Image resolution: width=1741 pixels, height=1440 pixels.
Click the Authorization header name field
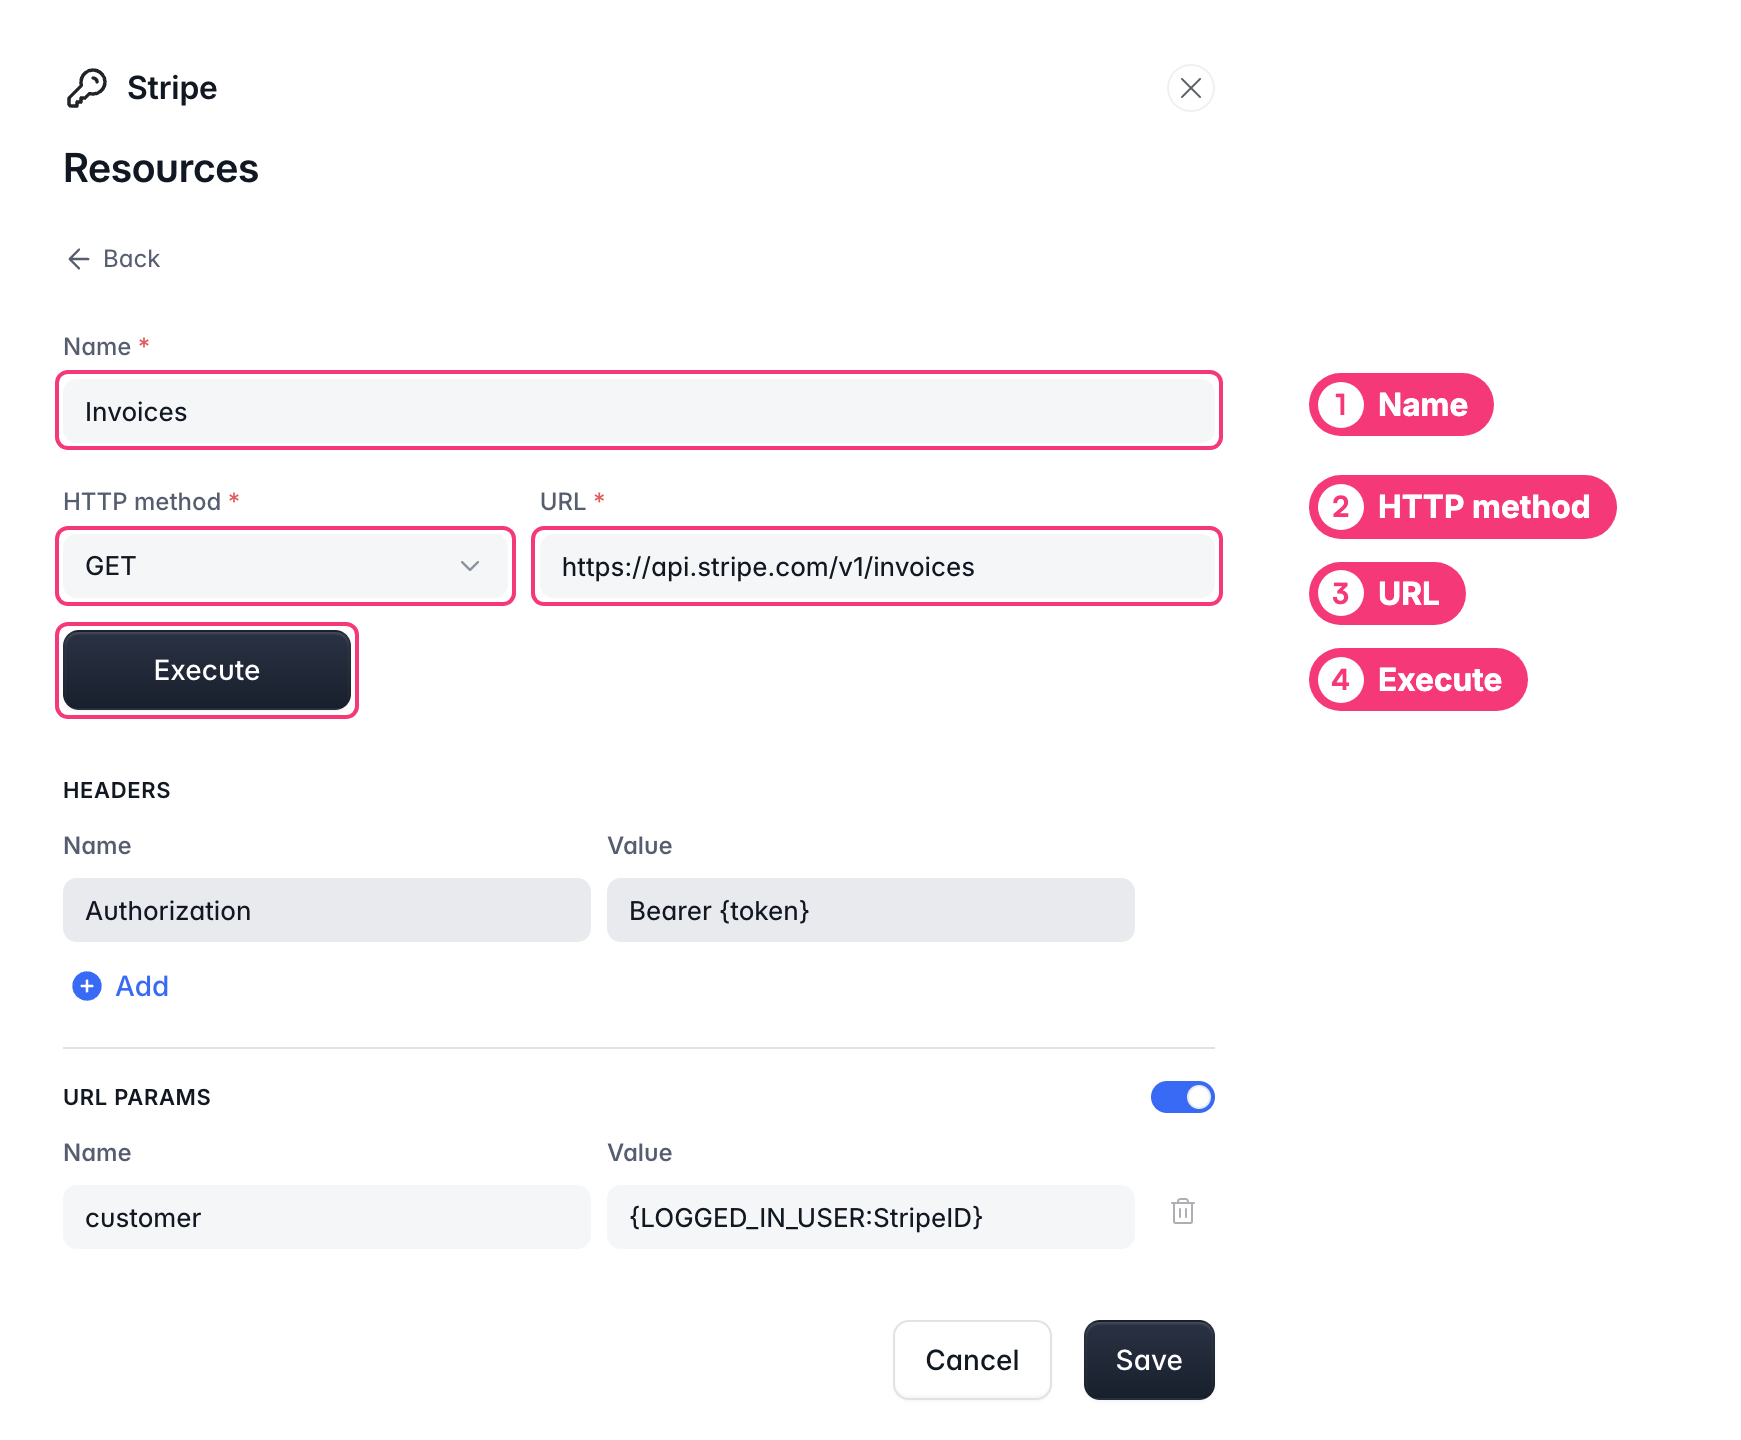coord(327,910)
